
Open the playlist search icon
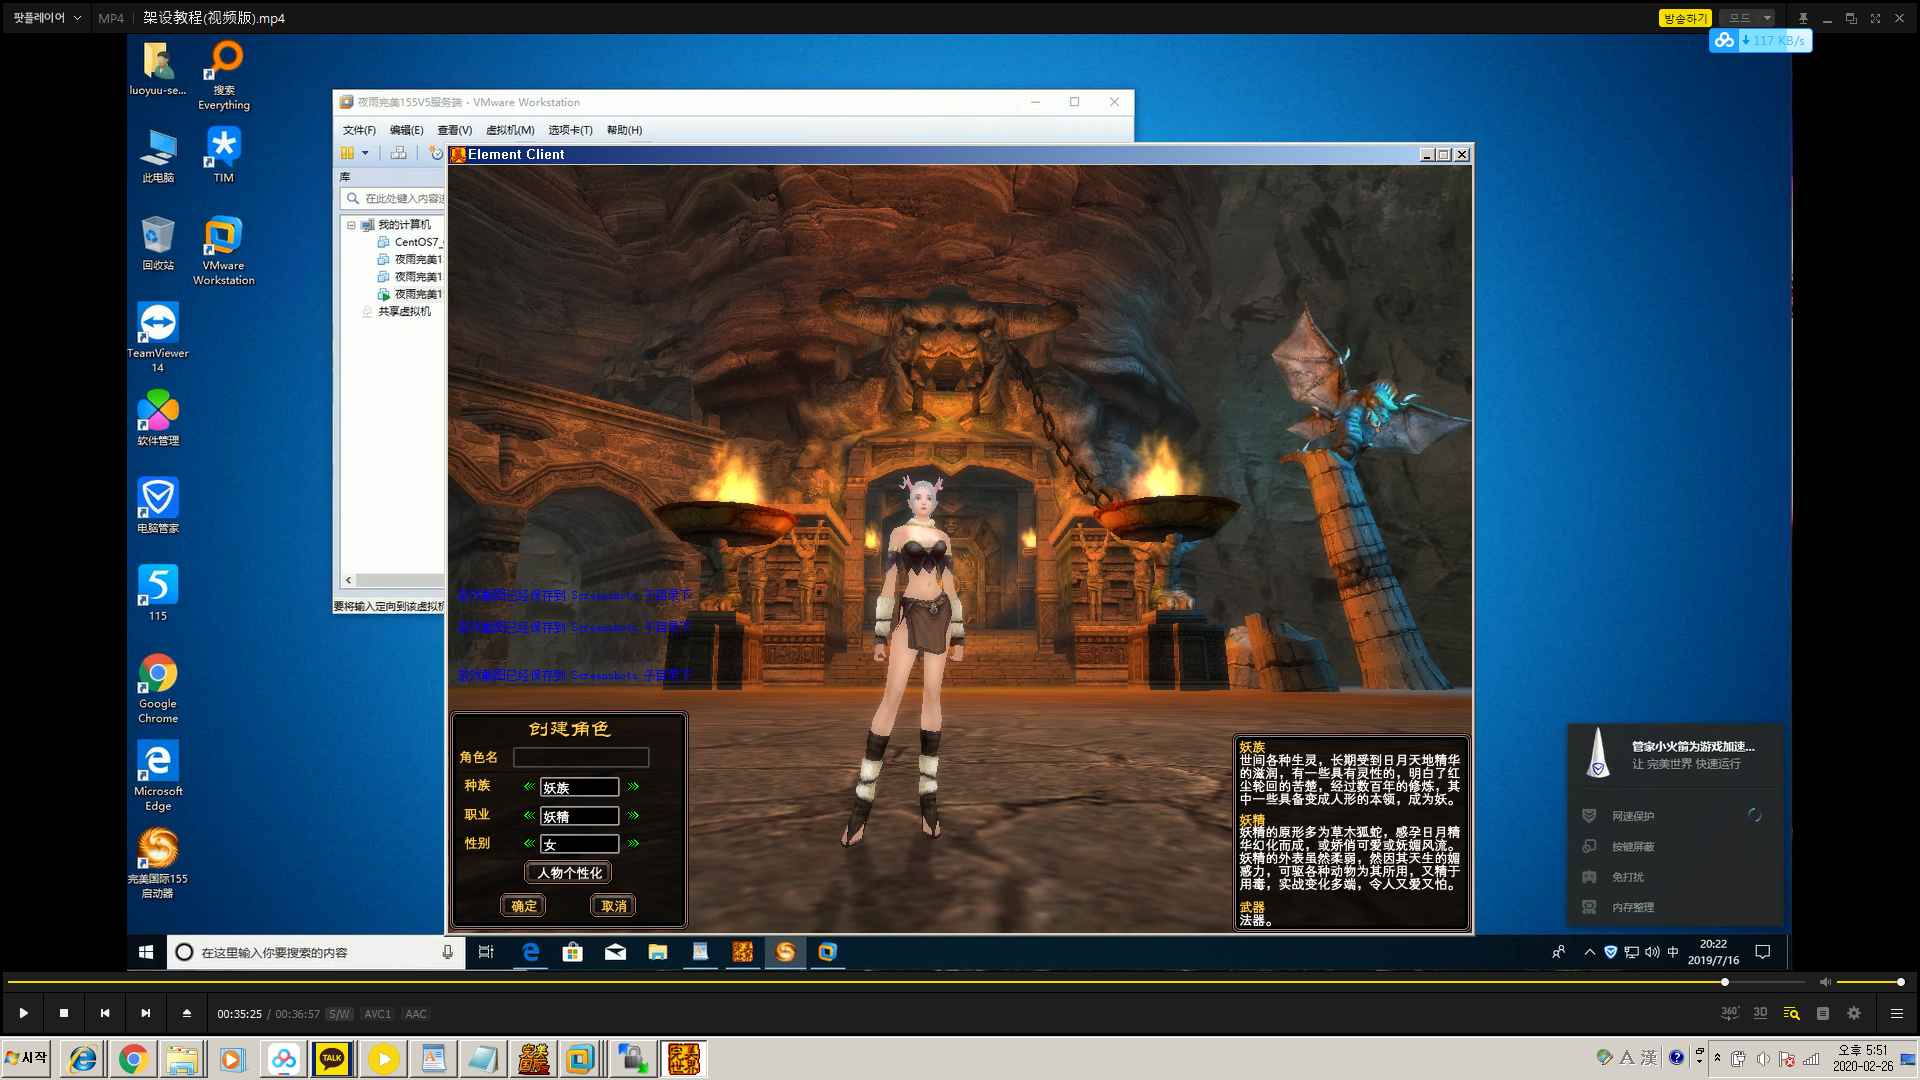pyautogui.click(x=1791, y=1013)
